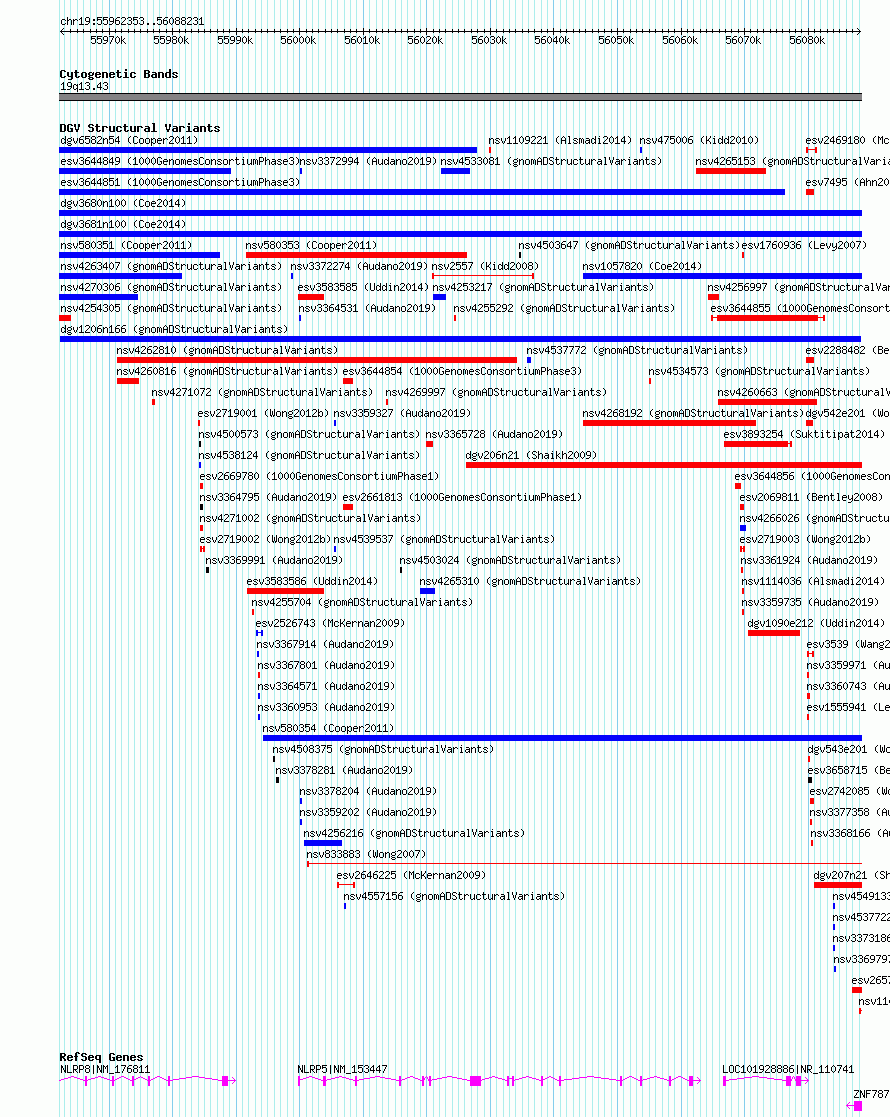Click red bar of nsv580353 (Cooper2011)

click(x=356, y=255)
